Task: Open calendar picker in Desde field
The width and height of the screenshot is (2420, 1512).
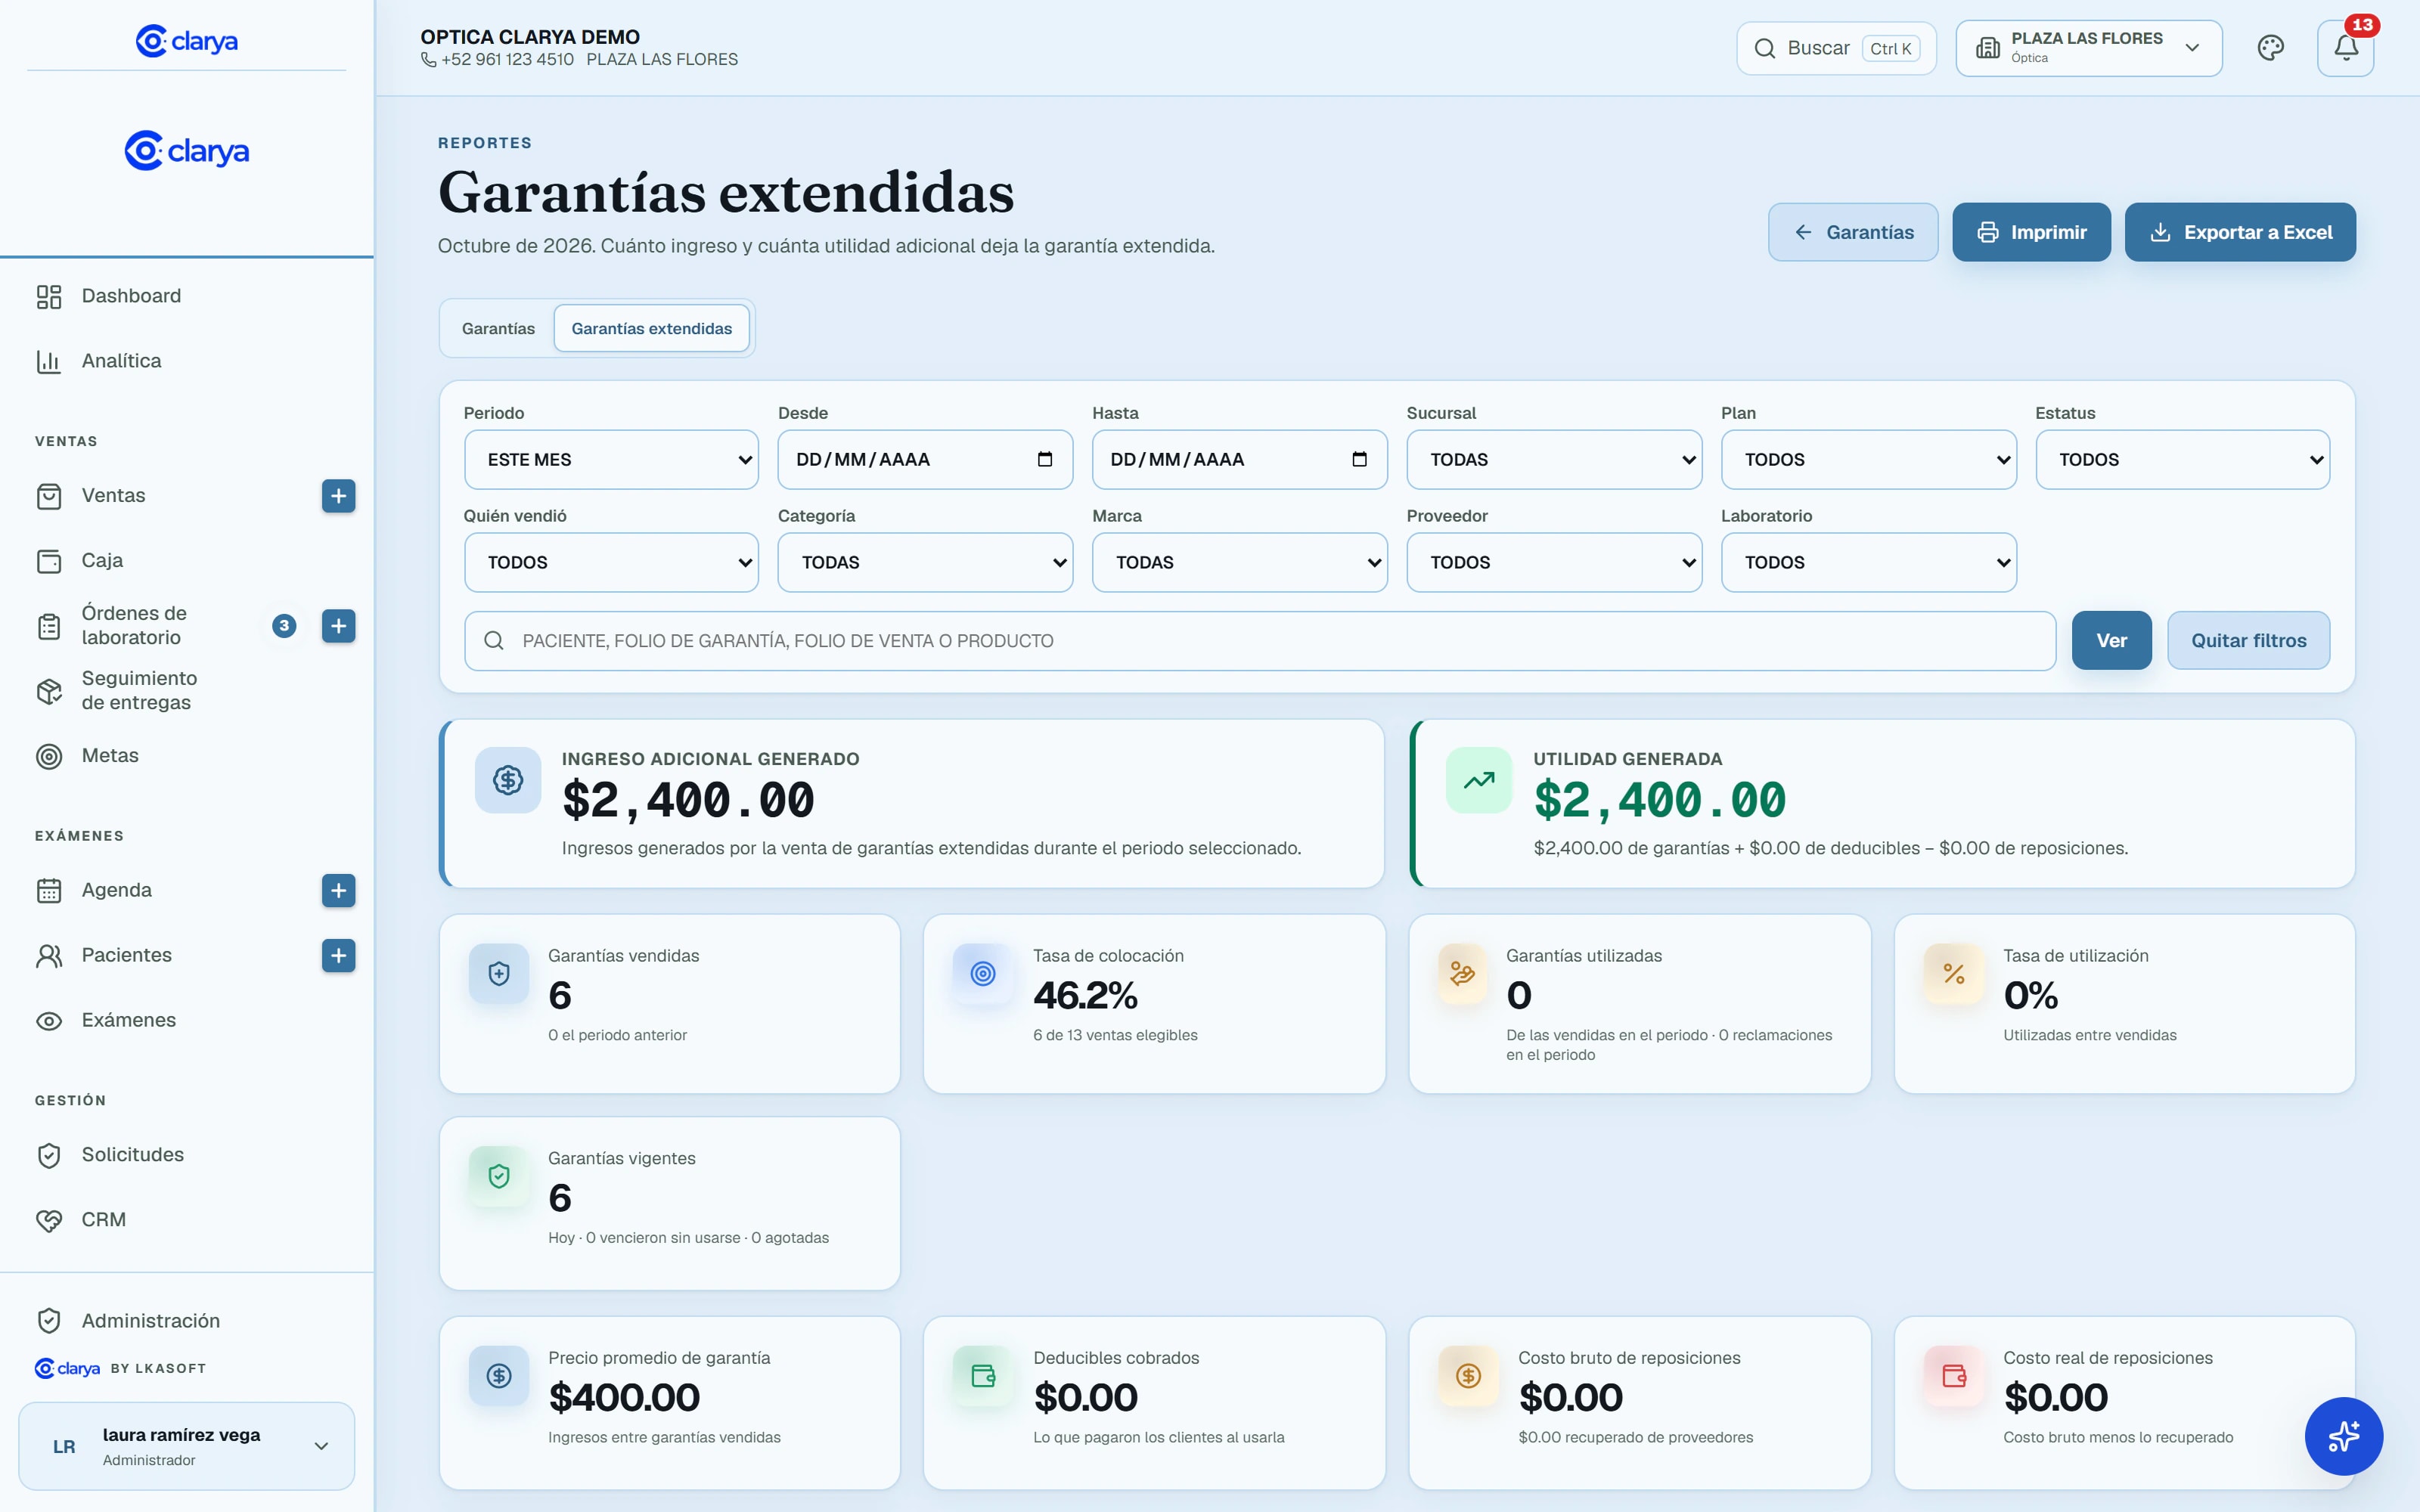Action: click(x=1045, y=460)
